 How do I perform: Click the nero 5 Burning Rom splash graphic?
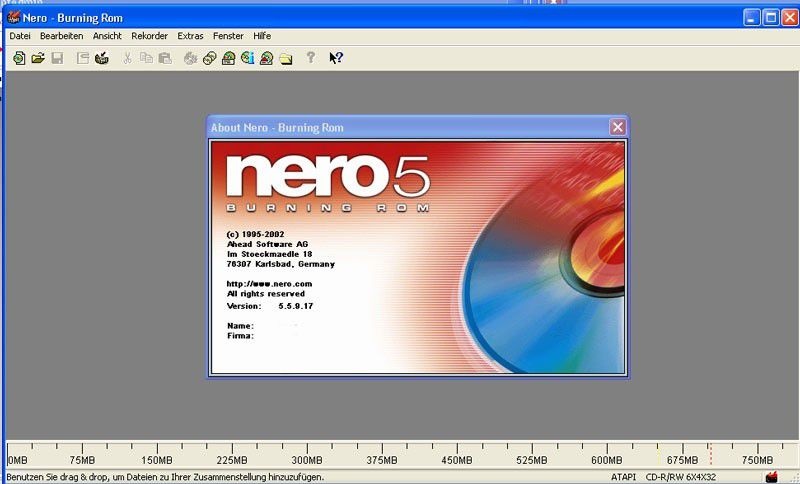tap(417, 258)
